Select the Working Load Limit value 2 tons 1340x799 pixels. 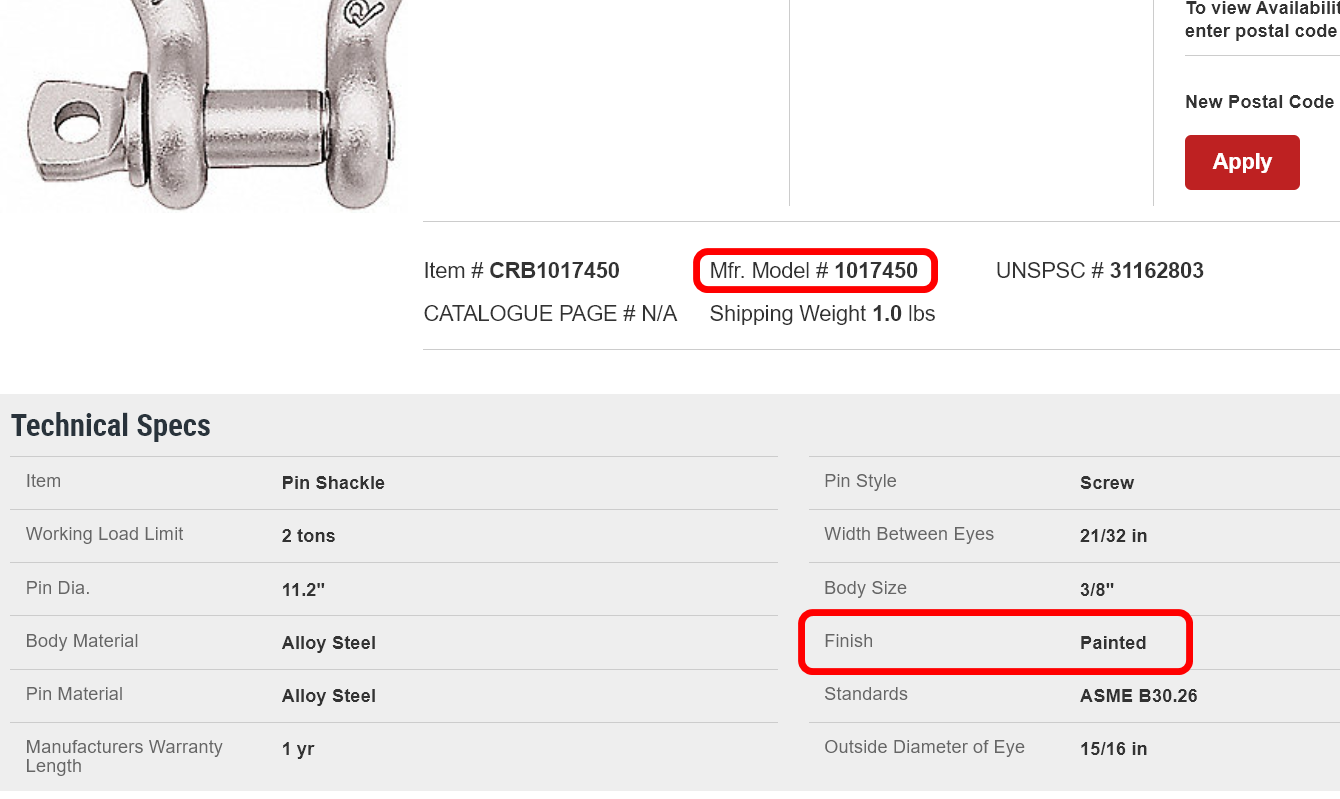(308, 536)
